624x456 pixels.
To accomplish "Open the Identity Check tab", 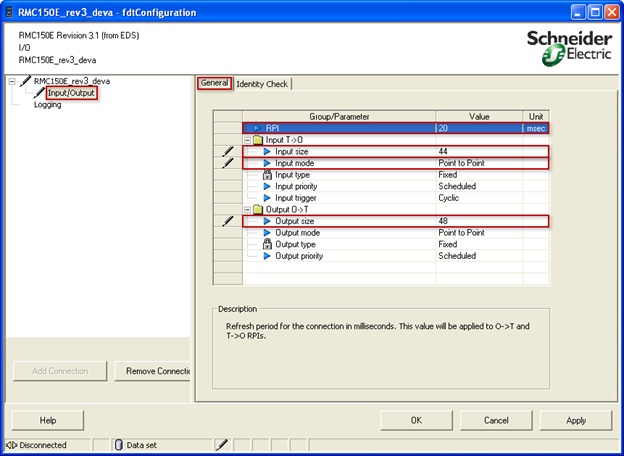I will [x=262, y=84].
